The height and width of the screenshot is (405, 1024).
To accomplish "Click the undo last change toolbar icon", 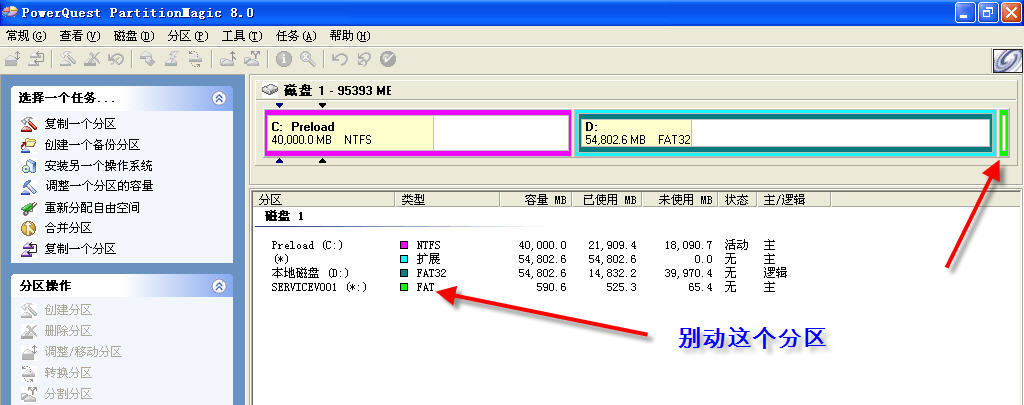I will pos(339,59).
